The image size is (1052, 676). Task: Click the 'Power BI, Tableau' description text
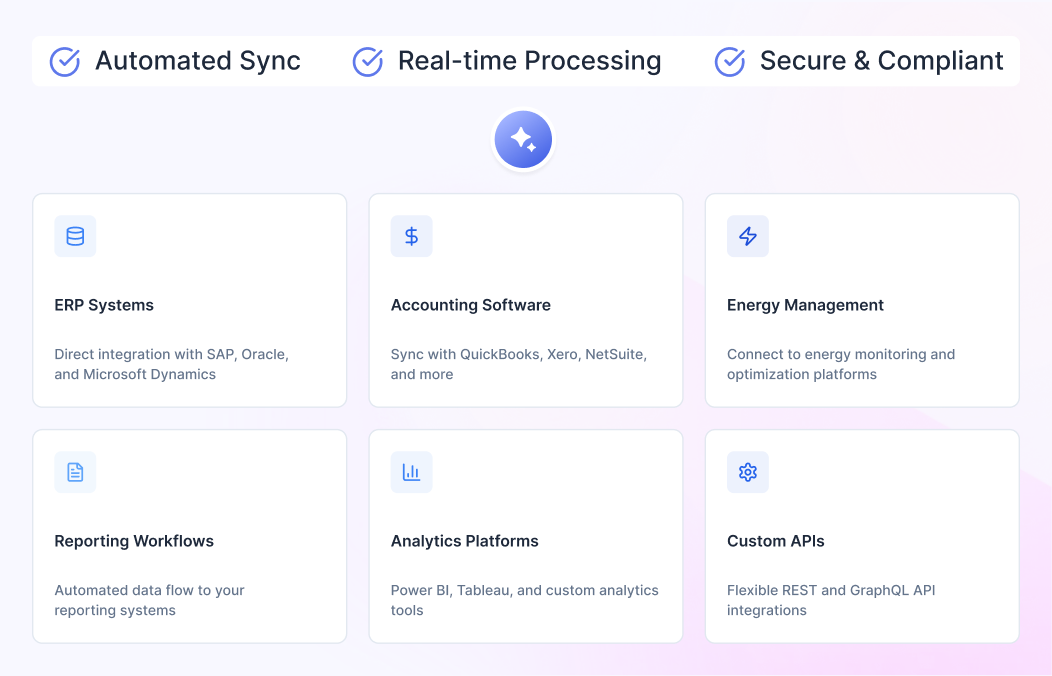[x=525, y=600]
